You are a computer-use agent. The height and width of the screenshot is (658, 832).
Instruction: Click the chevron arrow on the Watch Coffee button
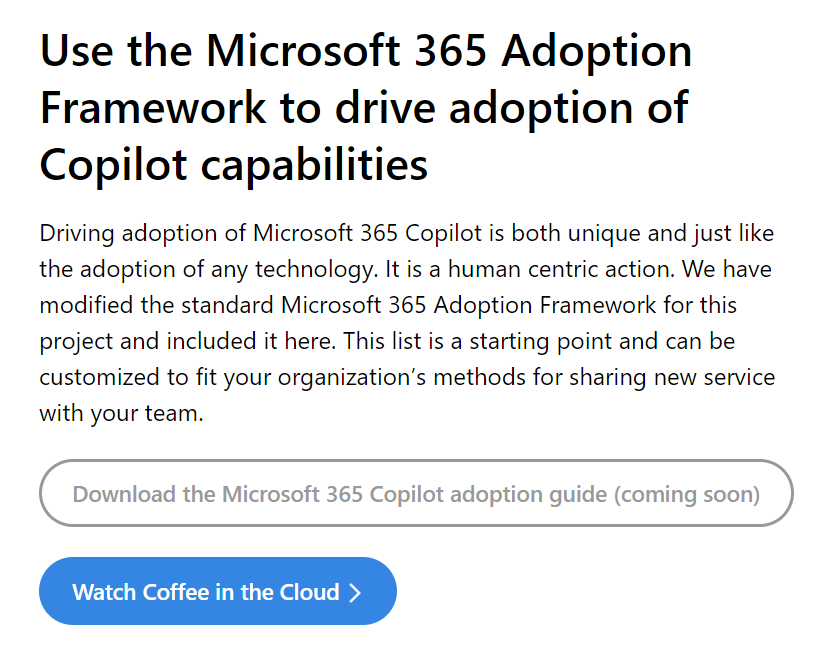[x=355, y=593]
